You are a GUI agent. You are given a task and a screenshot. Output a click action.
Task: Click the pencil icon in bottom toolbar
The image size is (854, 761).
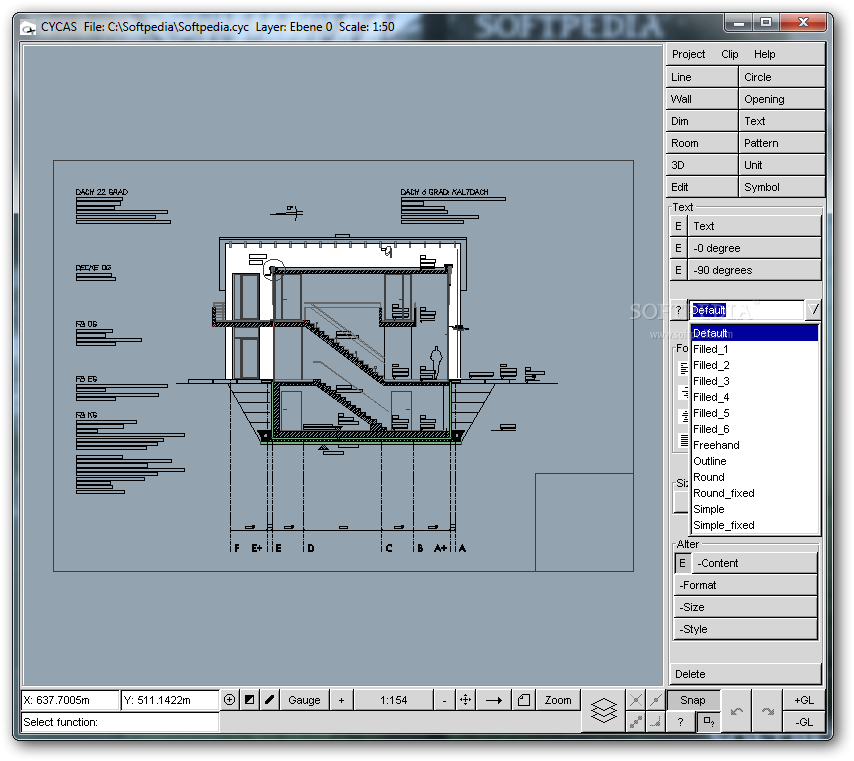coord(270,700)
